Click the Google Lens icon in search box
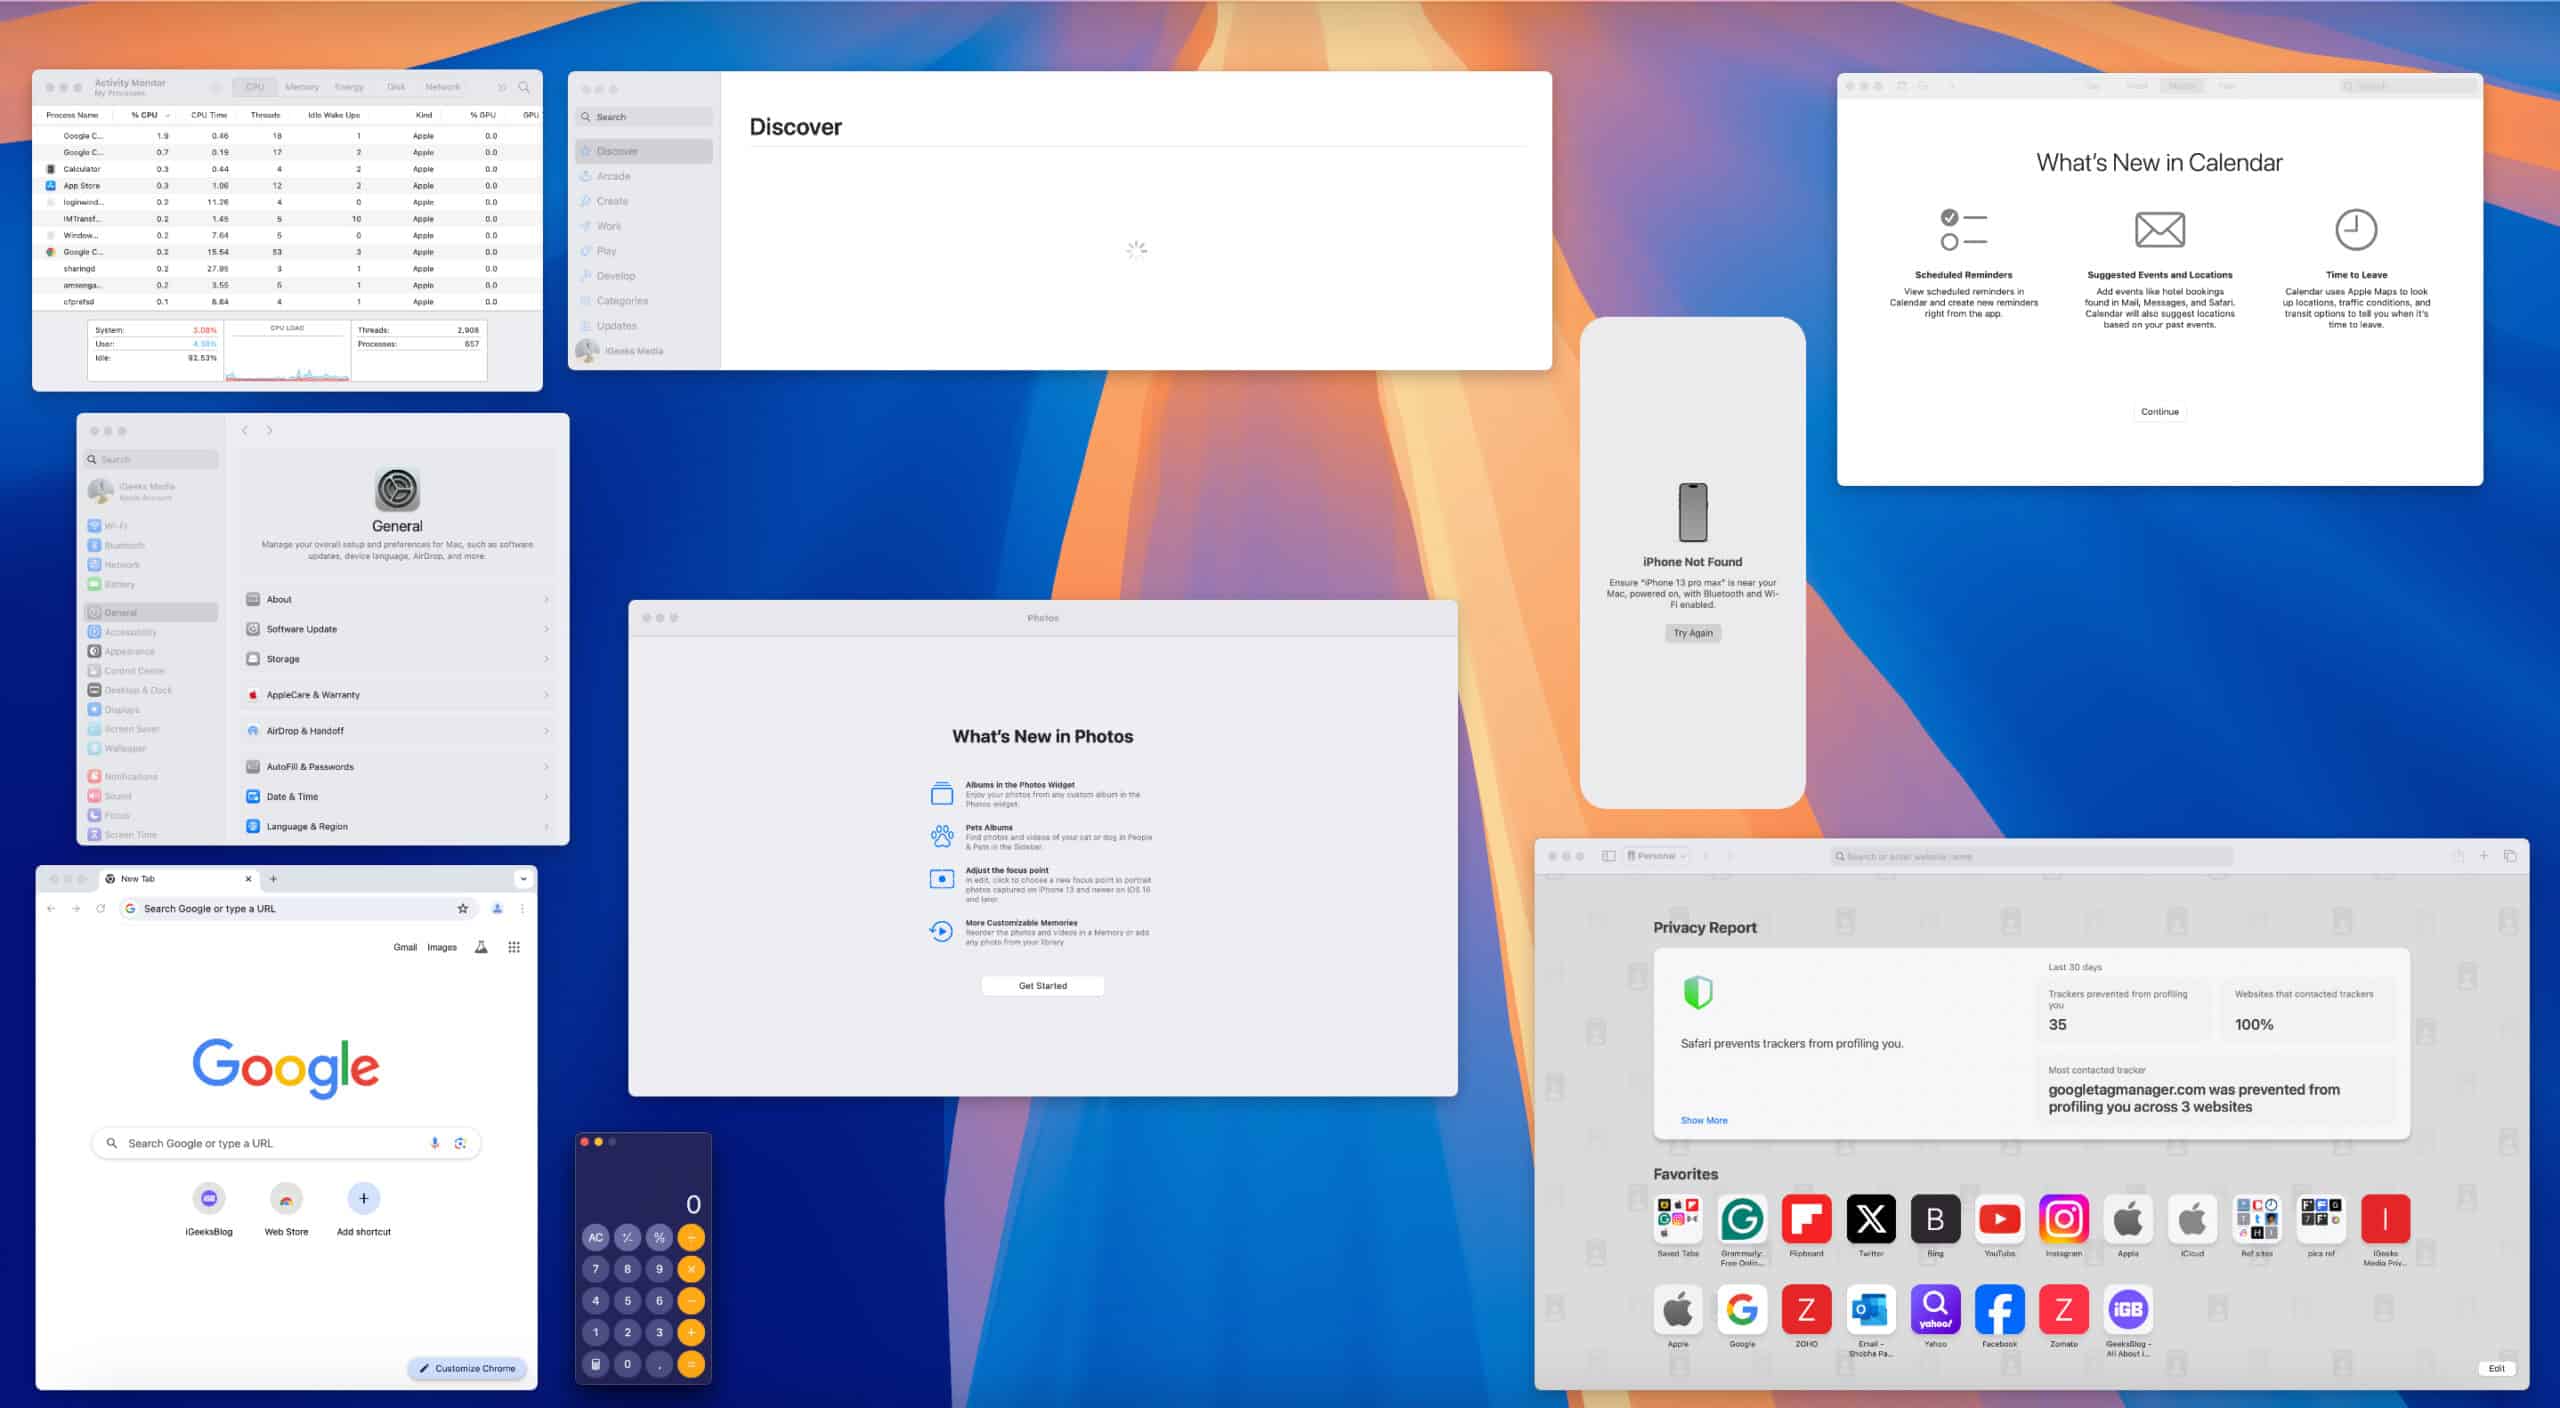Viewport: 2560px width, 1408px height. coord(460,1143)
